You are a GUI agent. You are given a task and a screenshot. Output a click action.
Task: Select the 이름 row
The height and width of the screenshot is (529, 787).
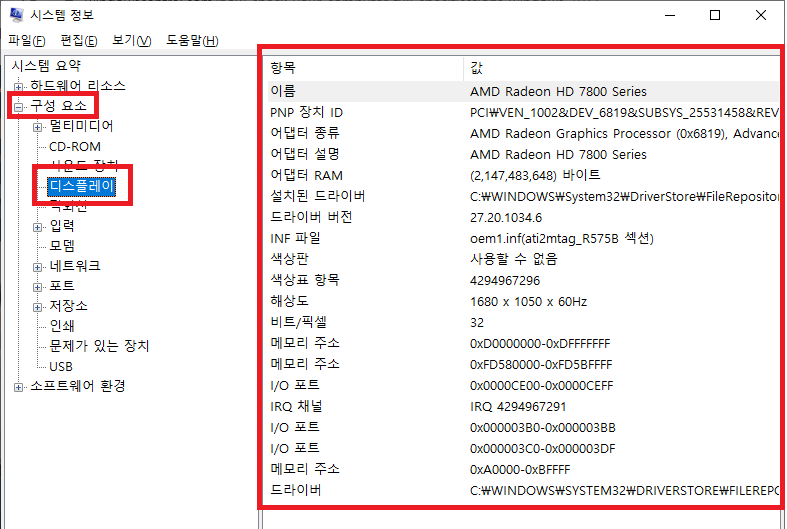point(523,91)
